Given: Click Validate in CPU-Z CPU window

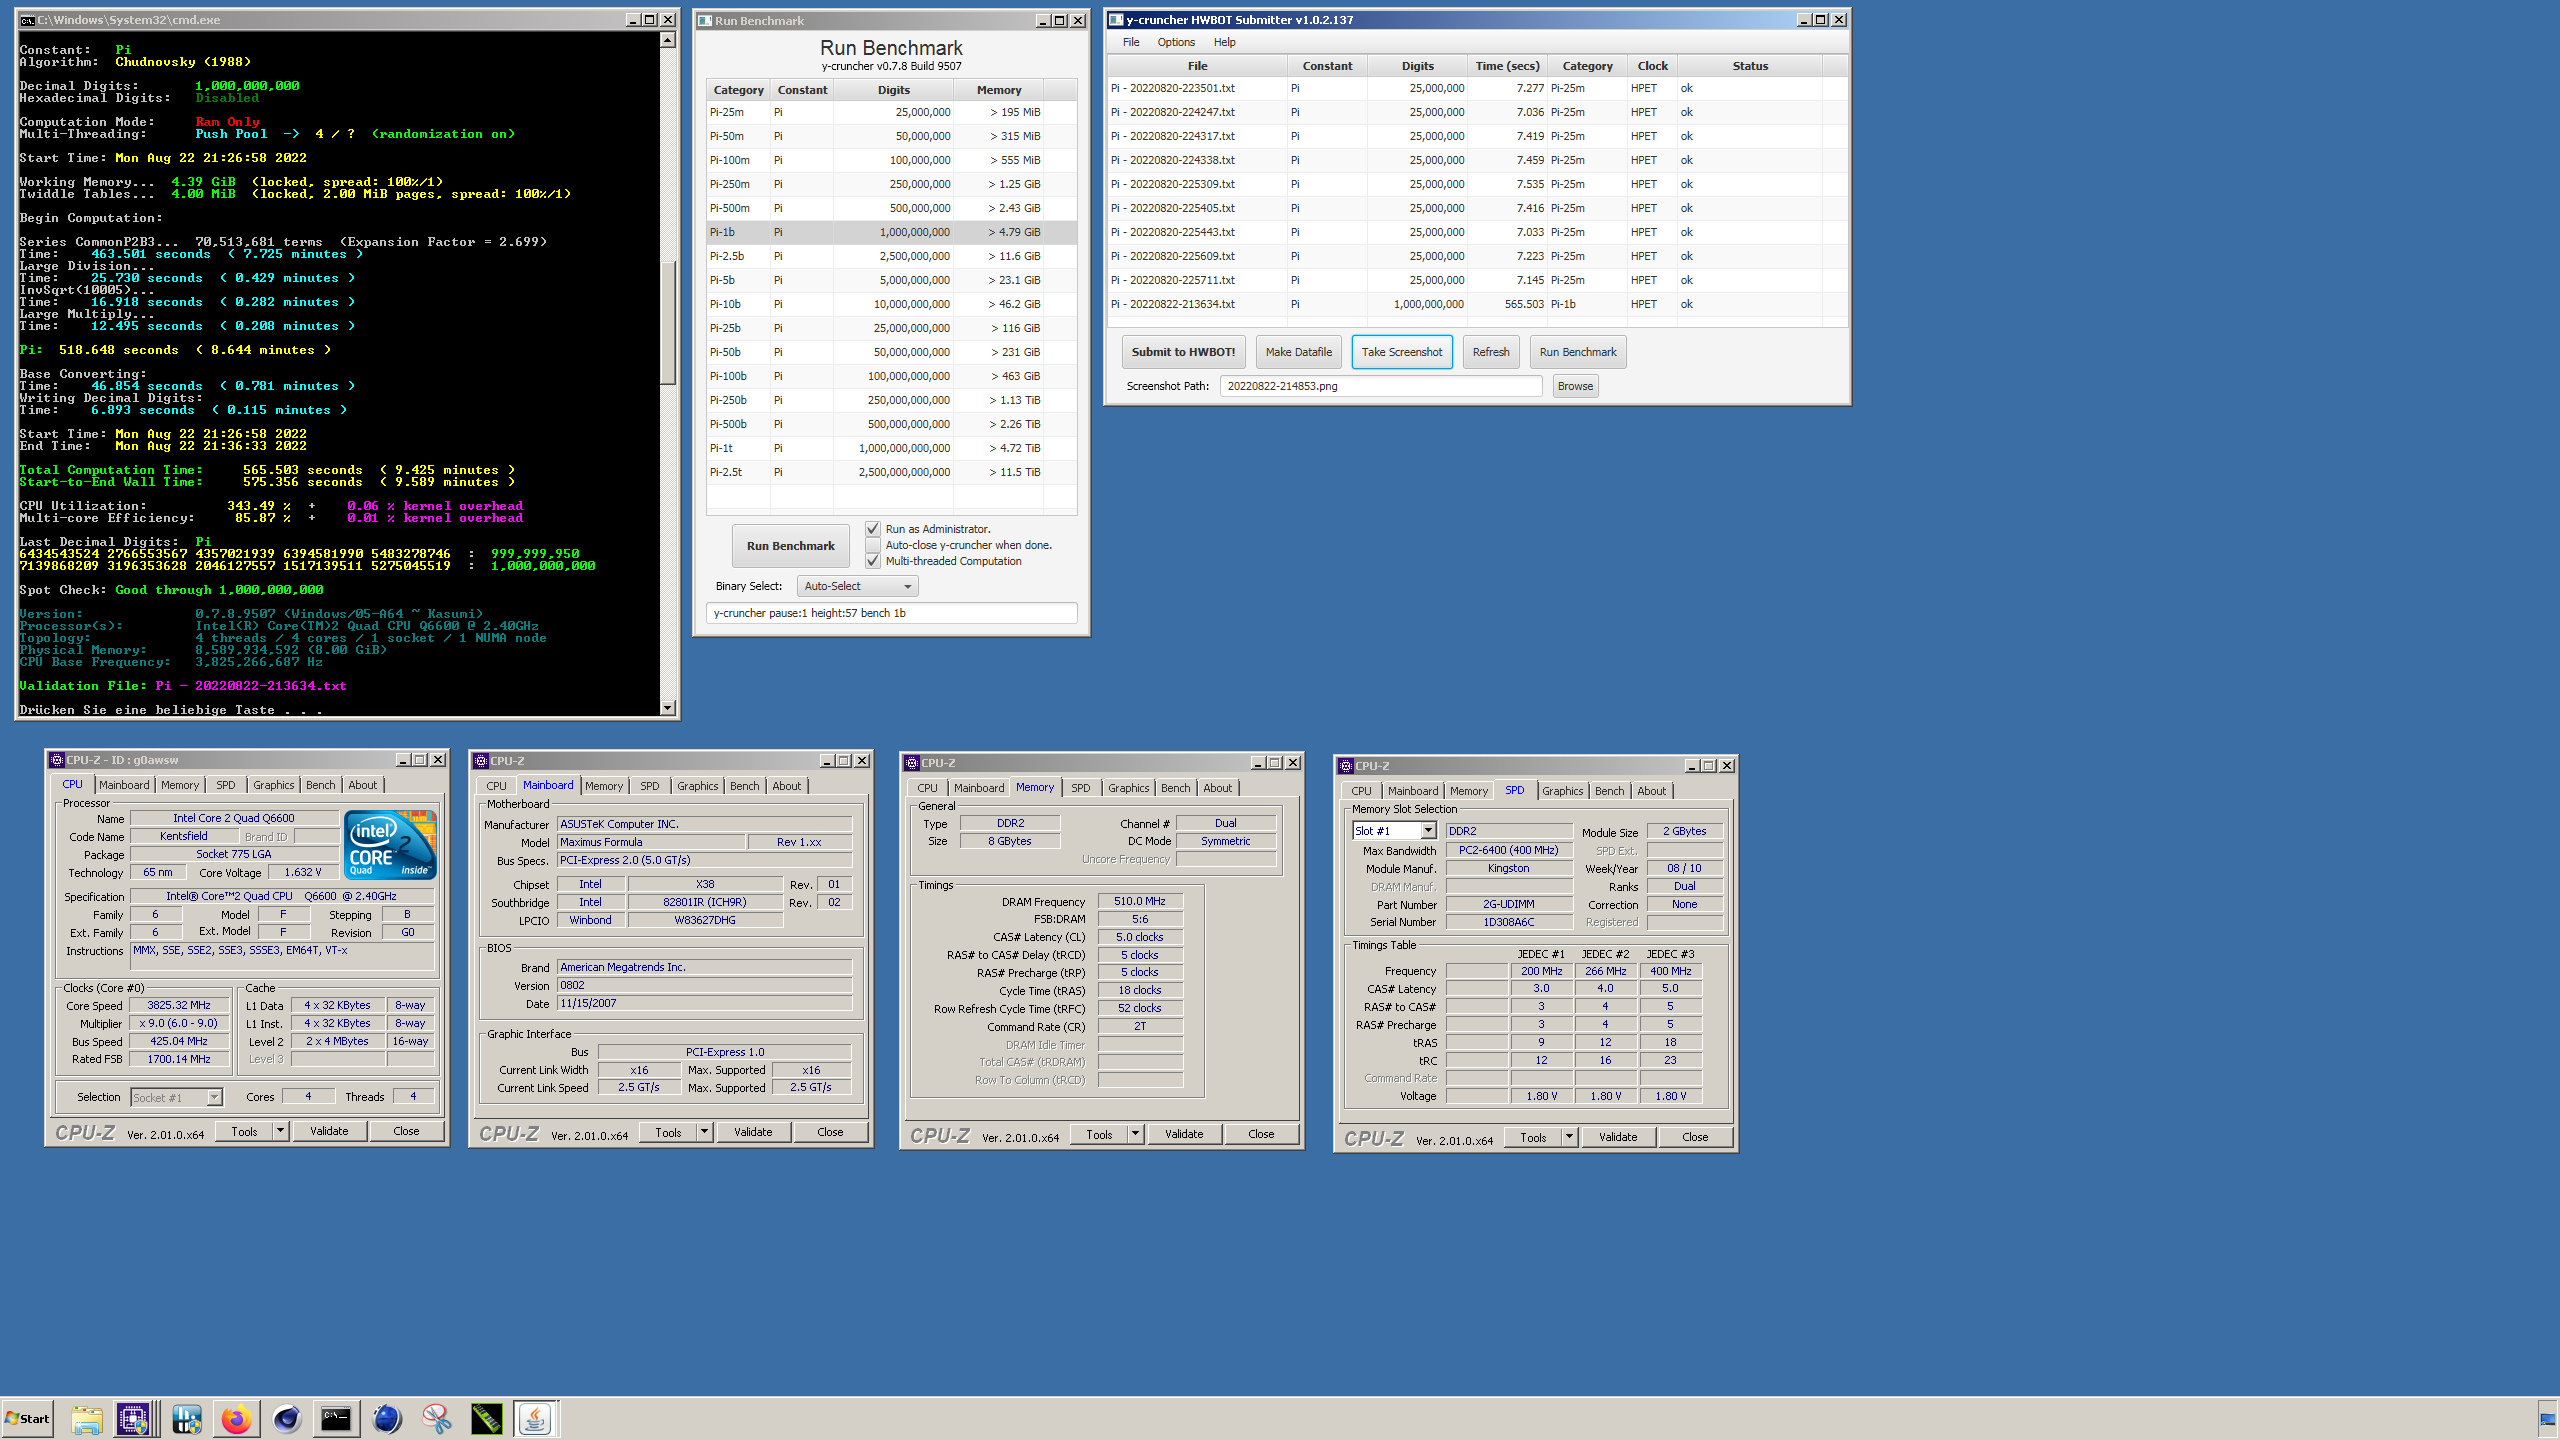Looking at the screenshot, I should click(x=329, y=1131).
